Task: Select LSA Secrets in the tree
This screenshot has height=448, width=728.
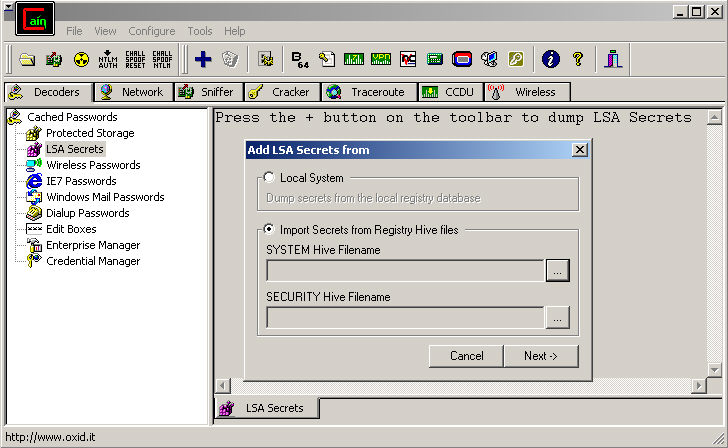Action: tap(75, 149)
